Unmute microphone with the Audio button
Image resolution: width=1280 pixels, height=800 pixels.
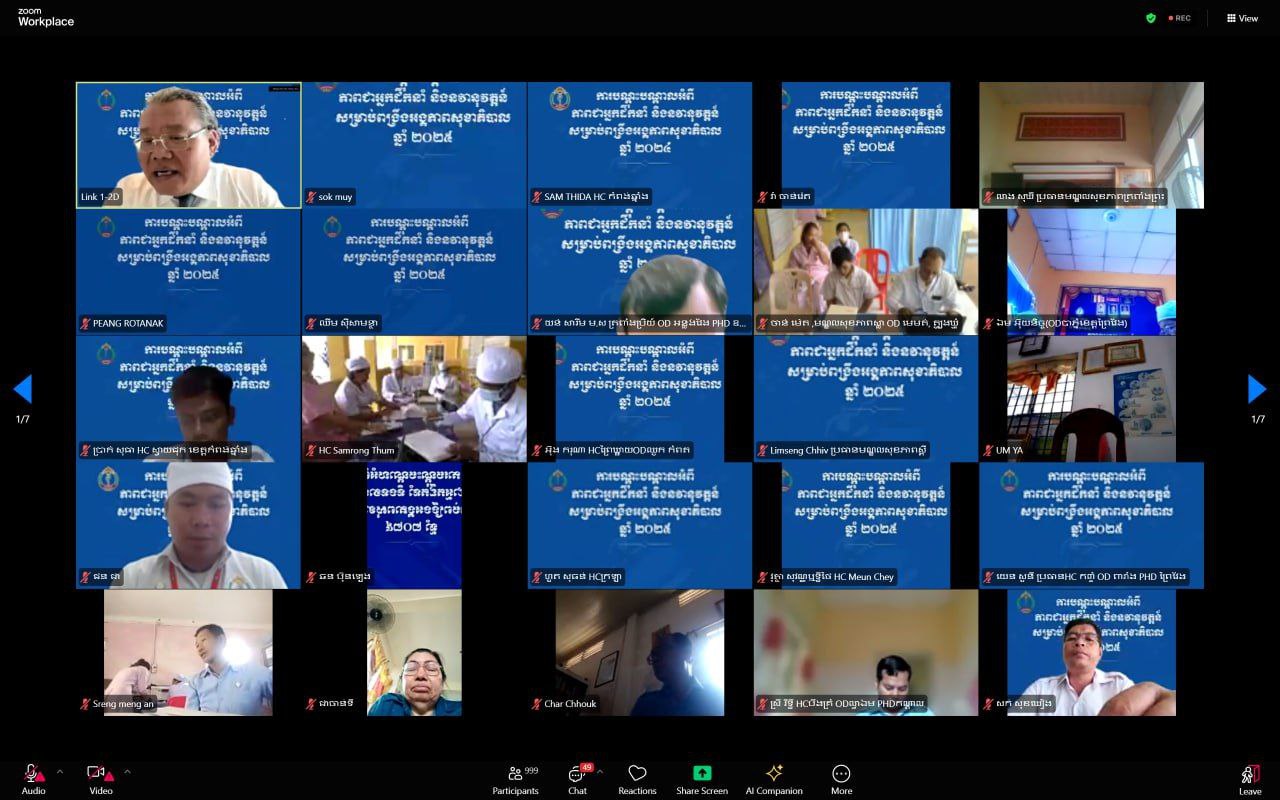[33, 779]
